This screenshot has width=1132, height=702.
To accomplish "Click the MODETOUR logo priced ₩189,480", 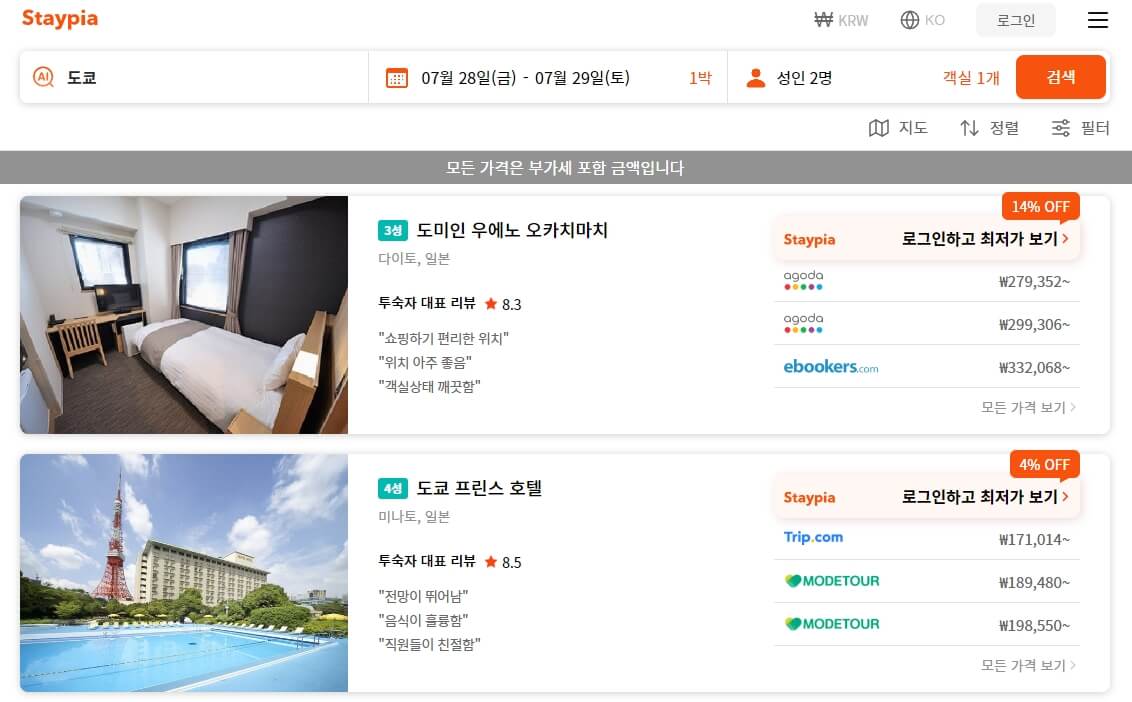I will (832, 581).
